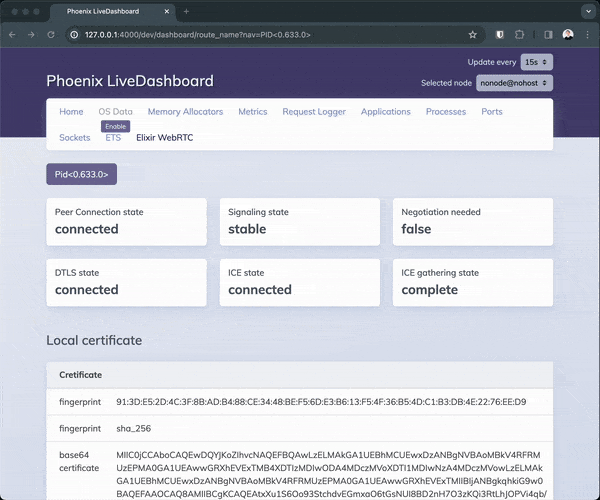The image size is (600, 500).
Task: Select the Elixir WebRTC tab
Action: pyautogui.click(x=164, y=137)
